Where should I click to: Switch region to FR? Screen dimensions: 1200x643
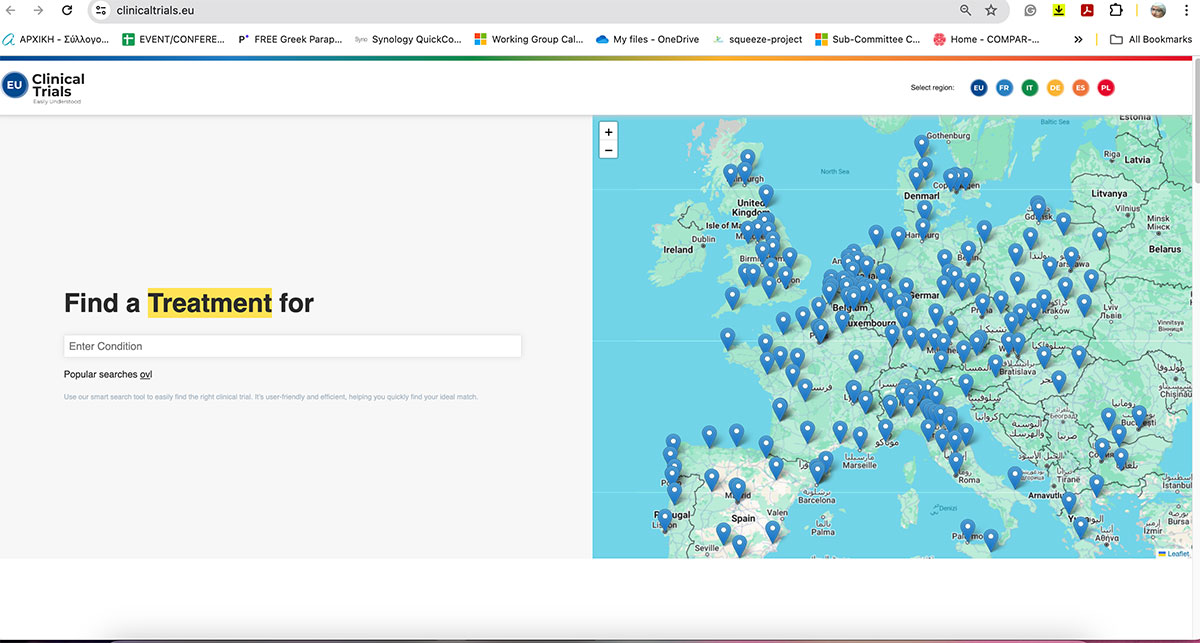tap(1004, 88)
